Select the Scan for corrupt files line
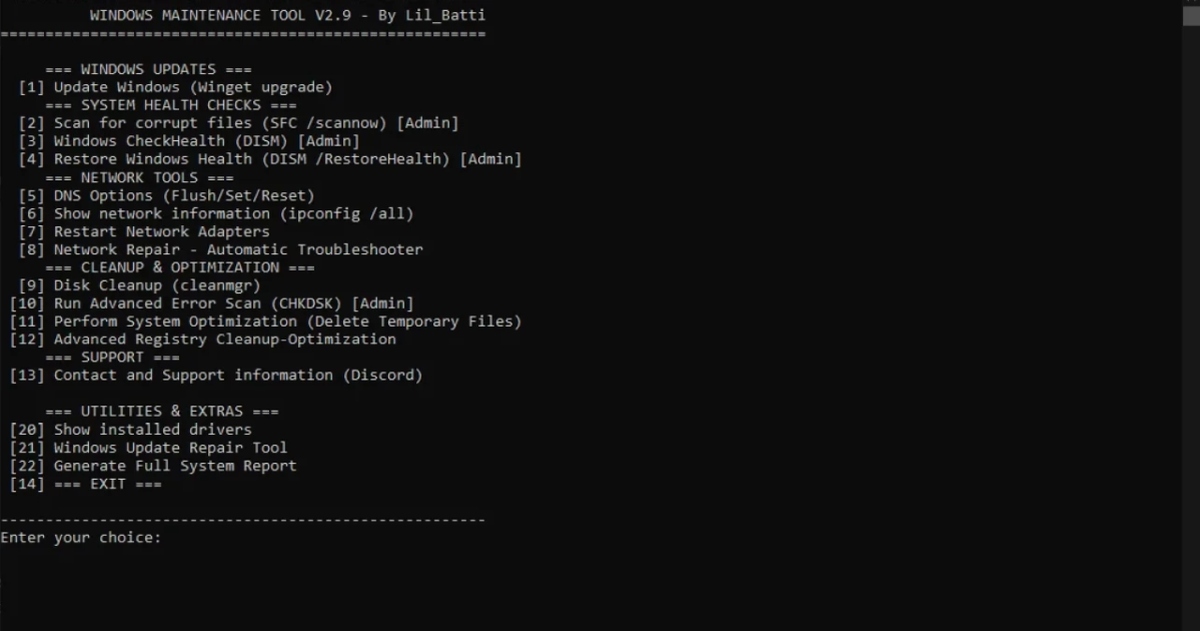This screenshot has width=1200, height=631. pyautogui.click(x=239, y=123)
